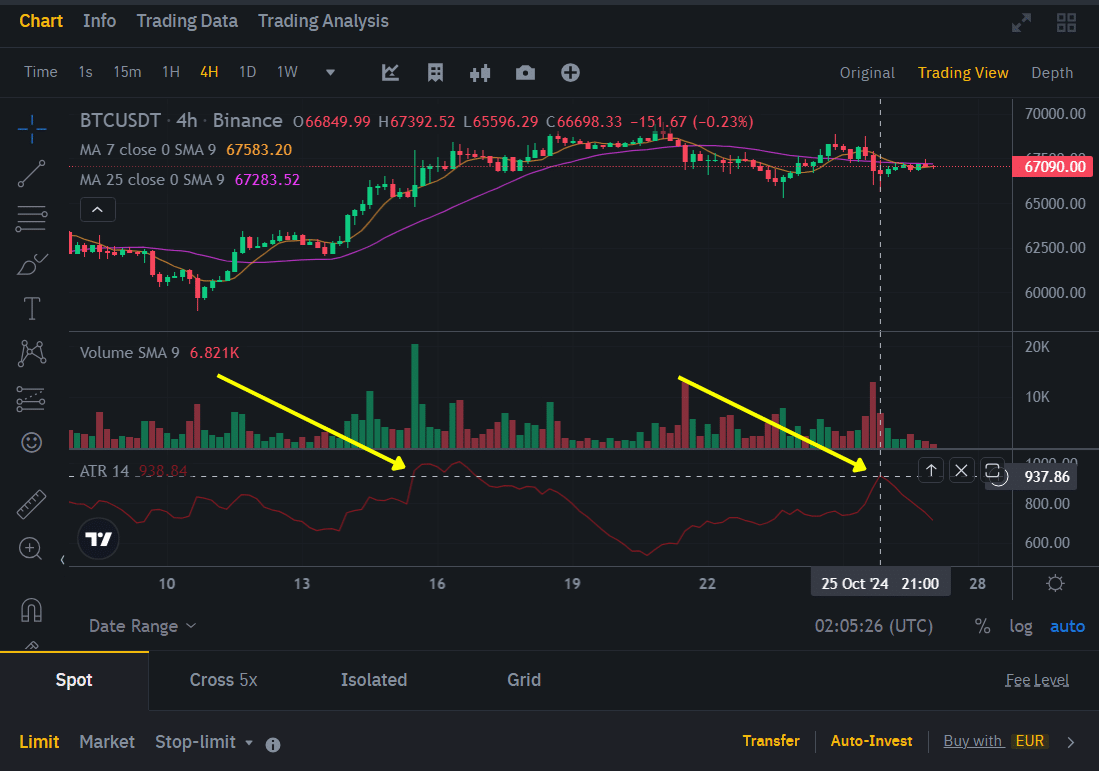Viewport: 1099px width, 771px height.
Task: Pick the brush drawing tool
Action: [31, 263]
